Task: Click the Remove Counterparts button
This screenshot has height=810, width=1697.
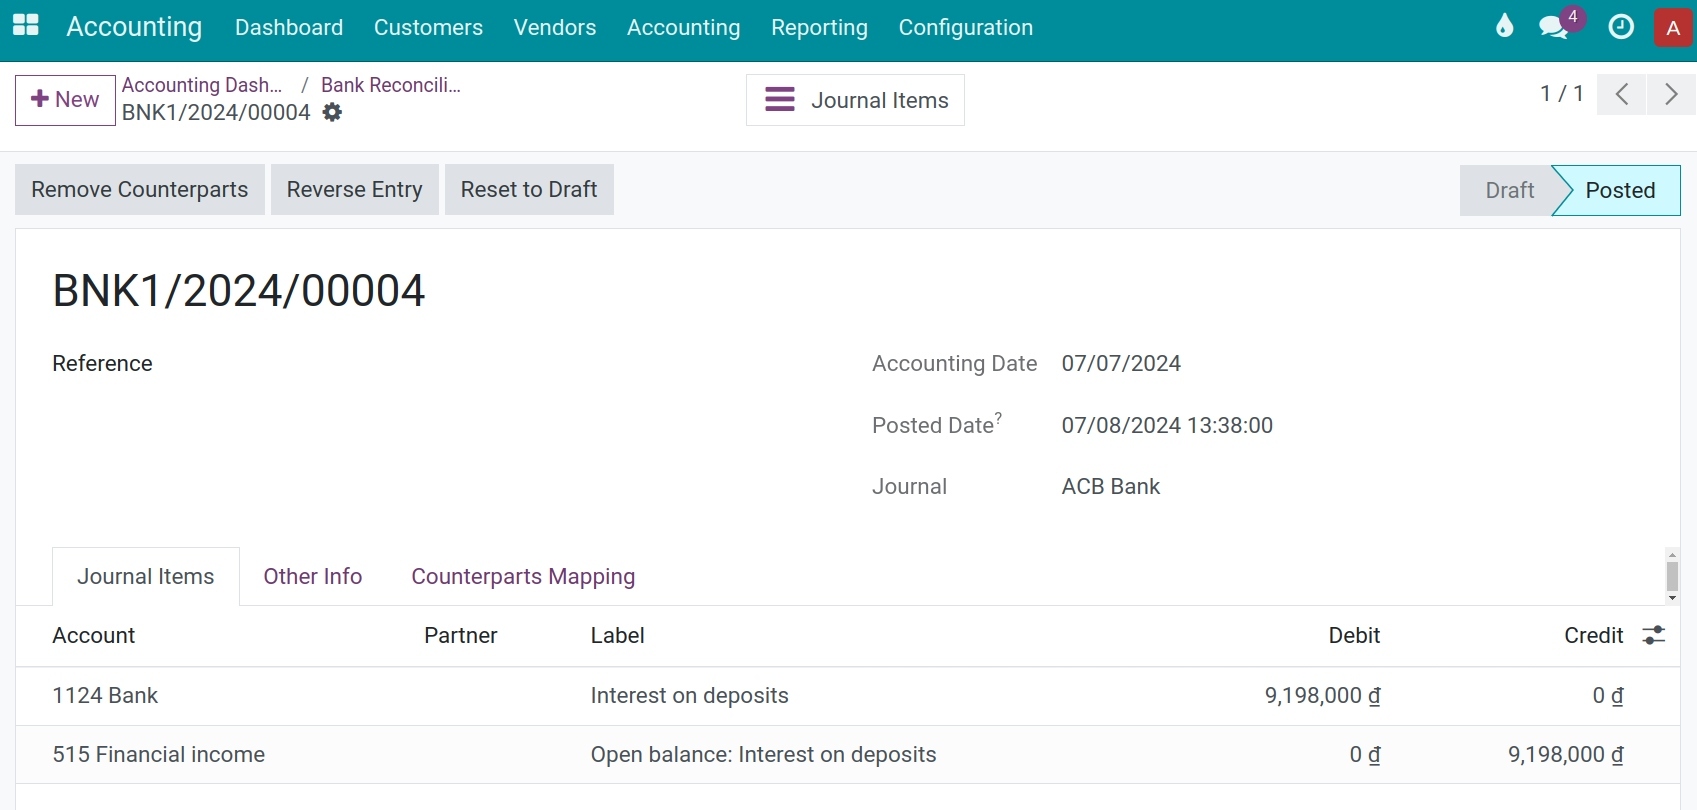Action: pos(139,190)
